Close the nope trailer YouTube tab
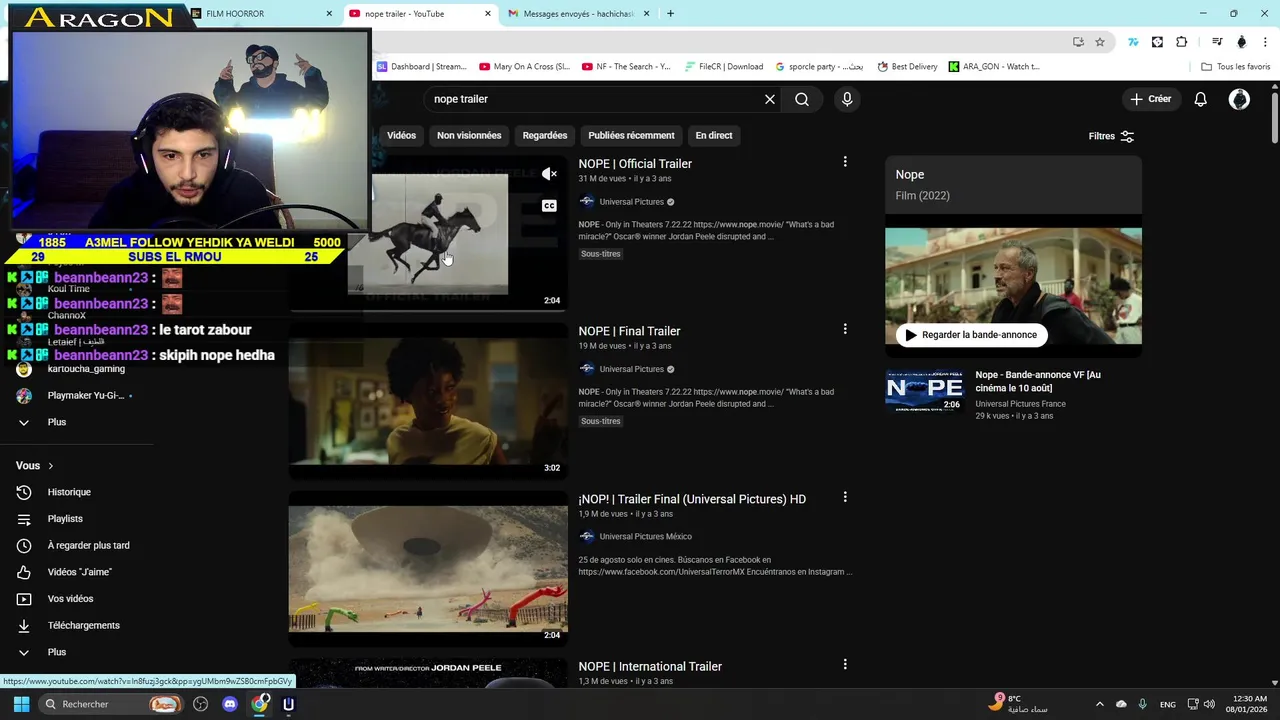 coord(488,14)
